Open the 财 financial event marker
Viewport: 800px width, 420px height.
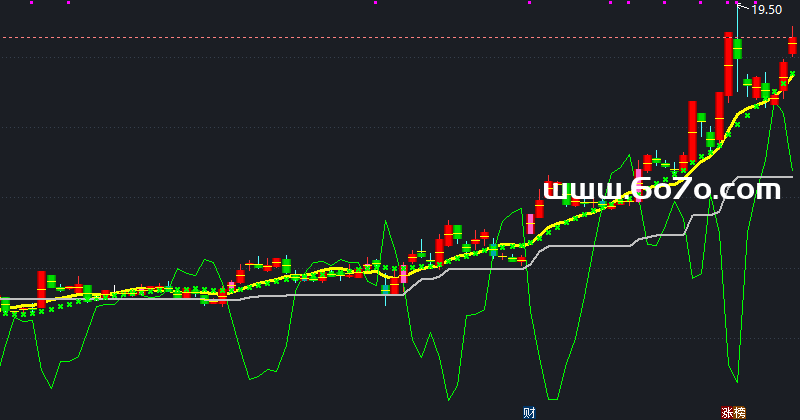pos(529,412)
